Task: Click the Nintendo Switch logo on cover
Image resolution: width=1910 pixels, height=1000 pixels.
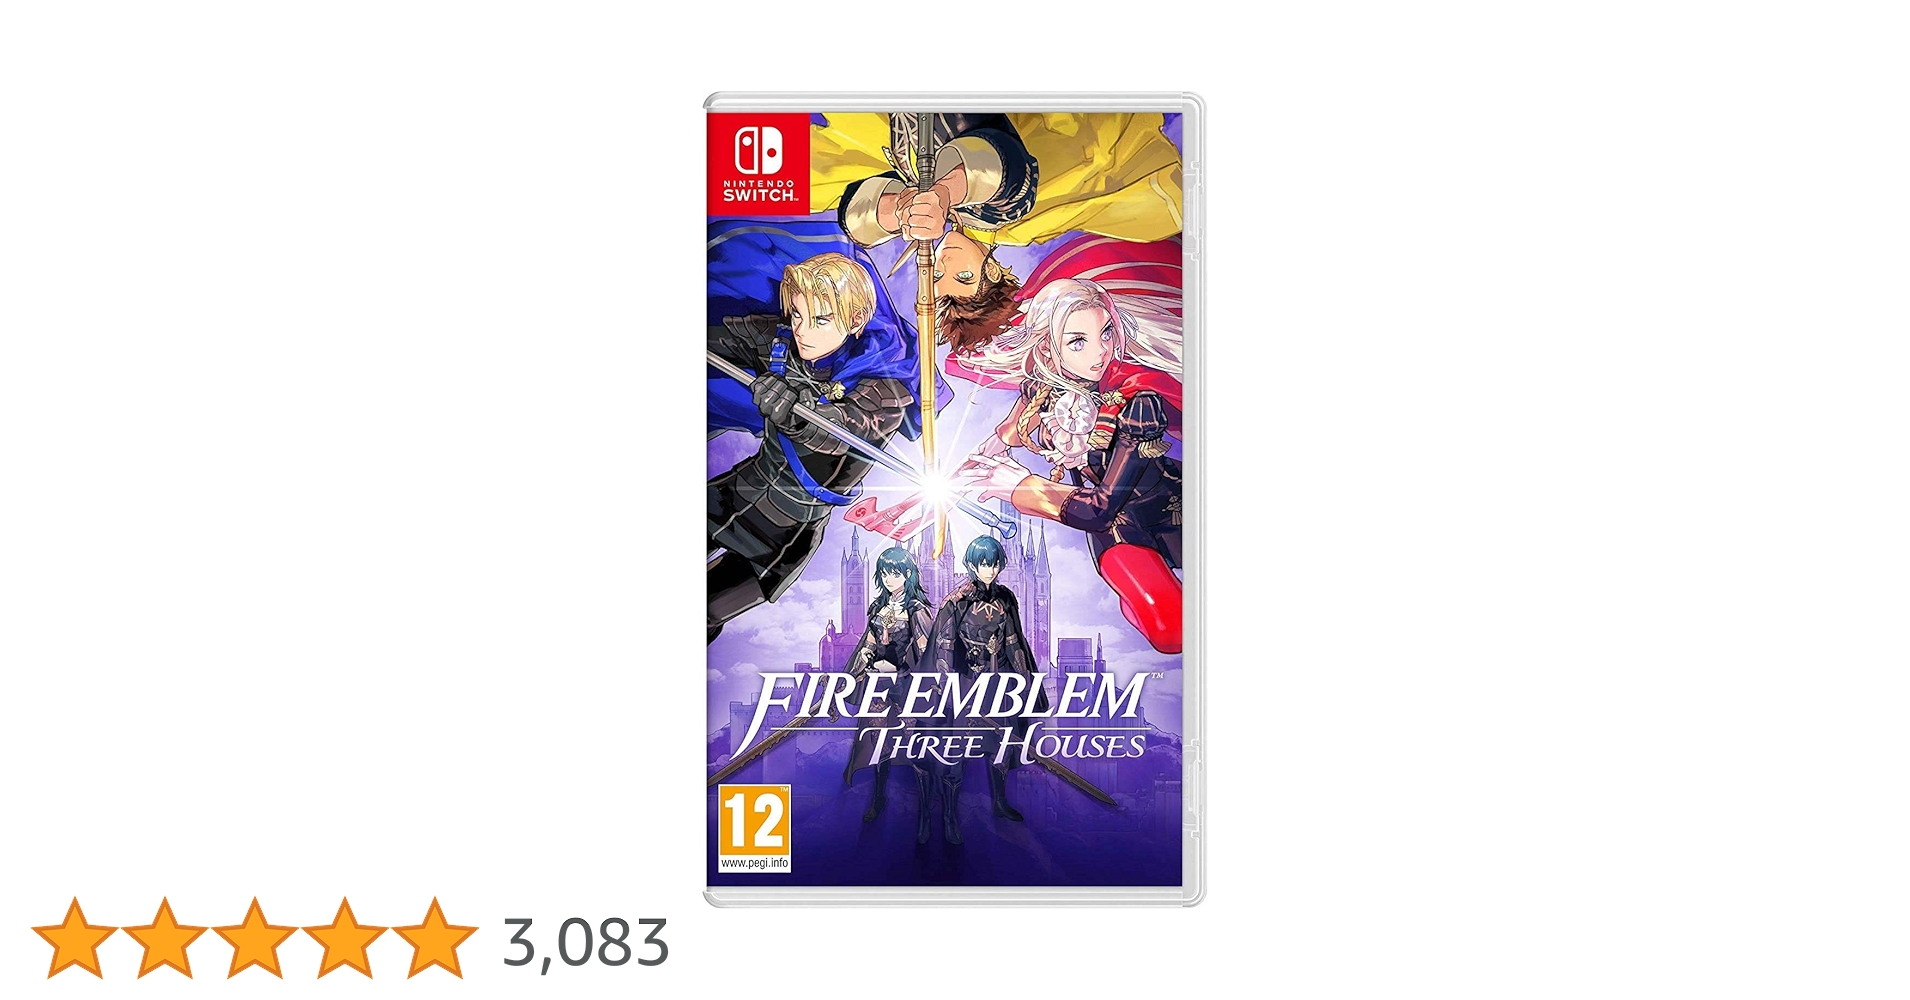Action: point(759,163)
